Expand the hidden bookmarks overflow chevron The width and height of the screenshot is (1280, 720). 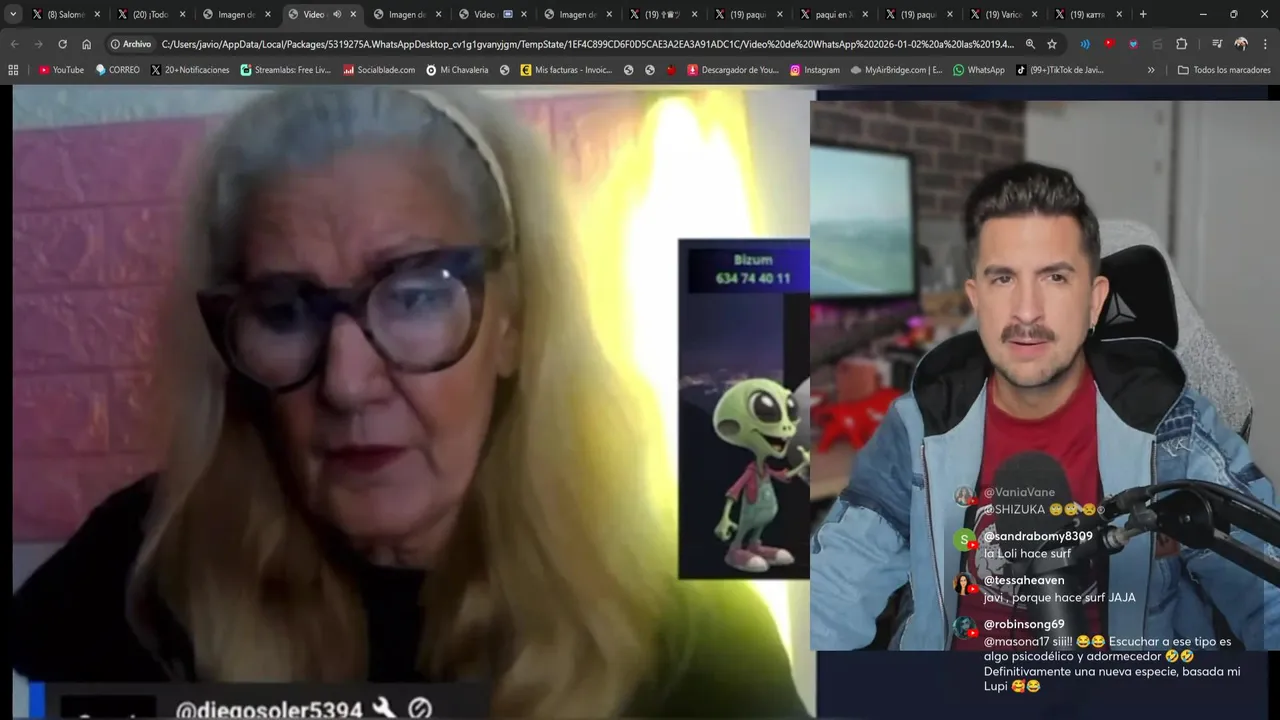pyautogui.click(x=1151, y=70)
